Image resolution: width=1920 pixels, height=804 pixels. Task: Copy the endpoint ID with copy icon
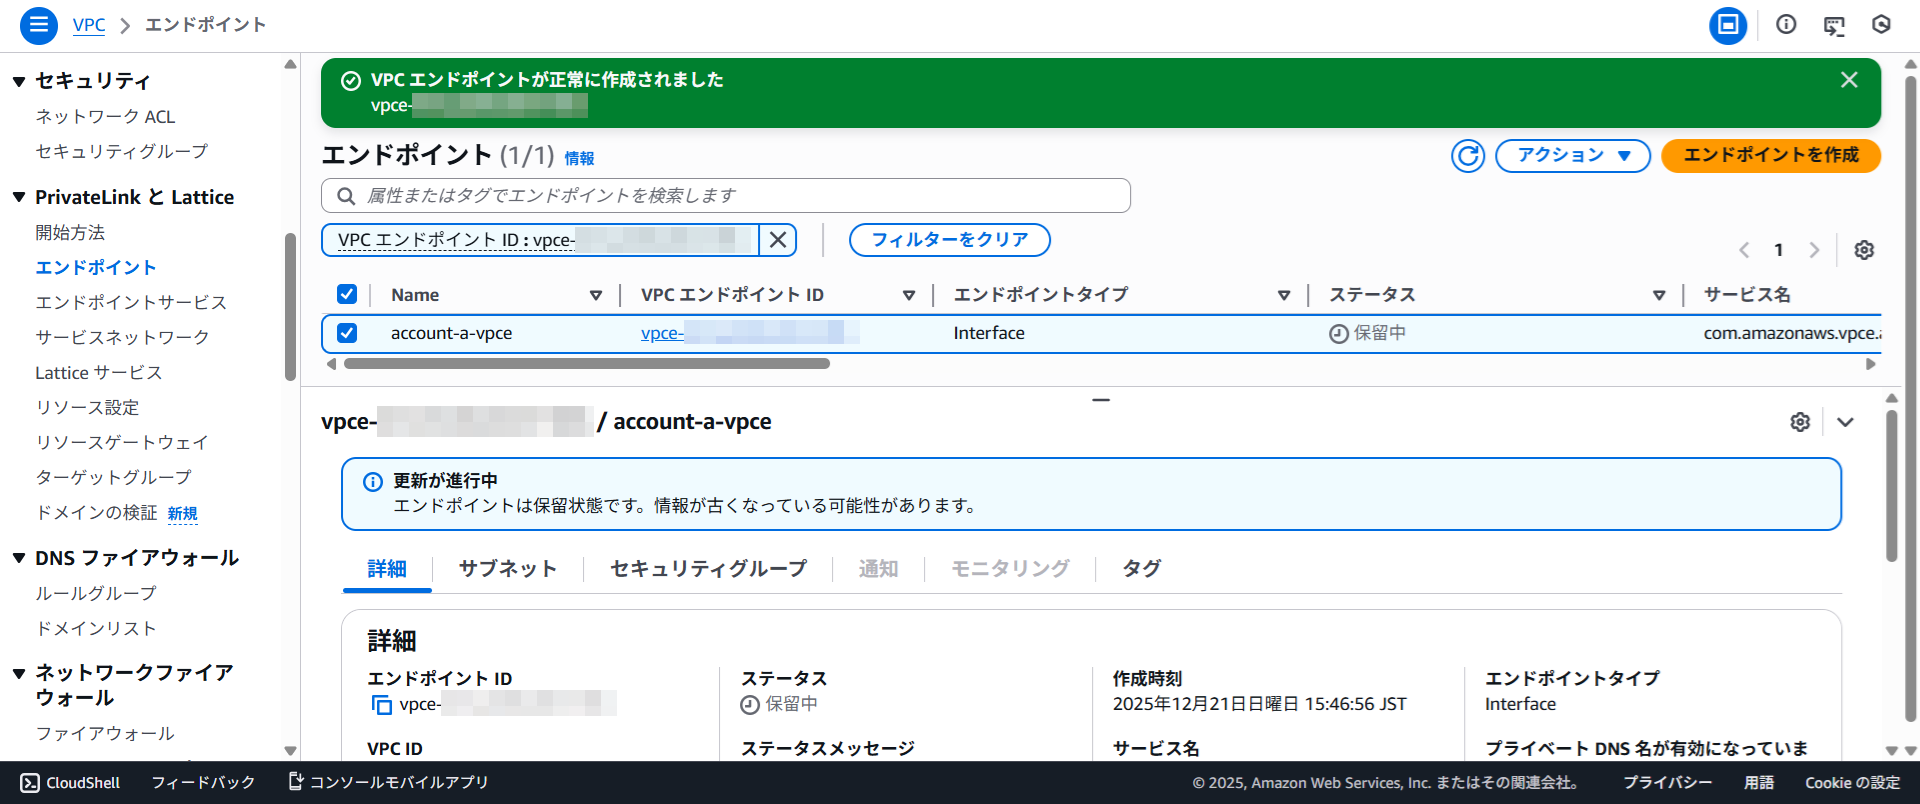(381, 705)
